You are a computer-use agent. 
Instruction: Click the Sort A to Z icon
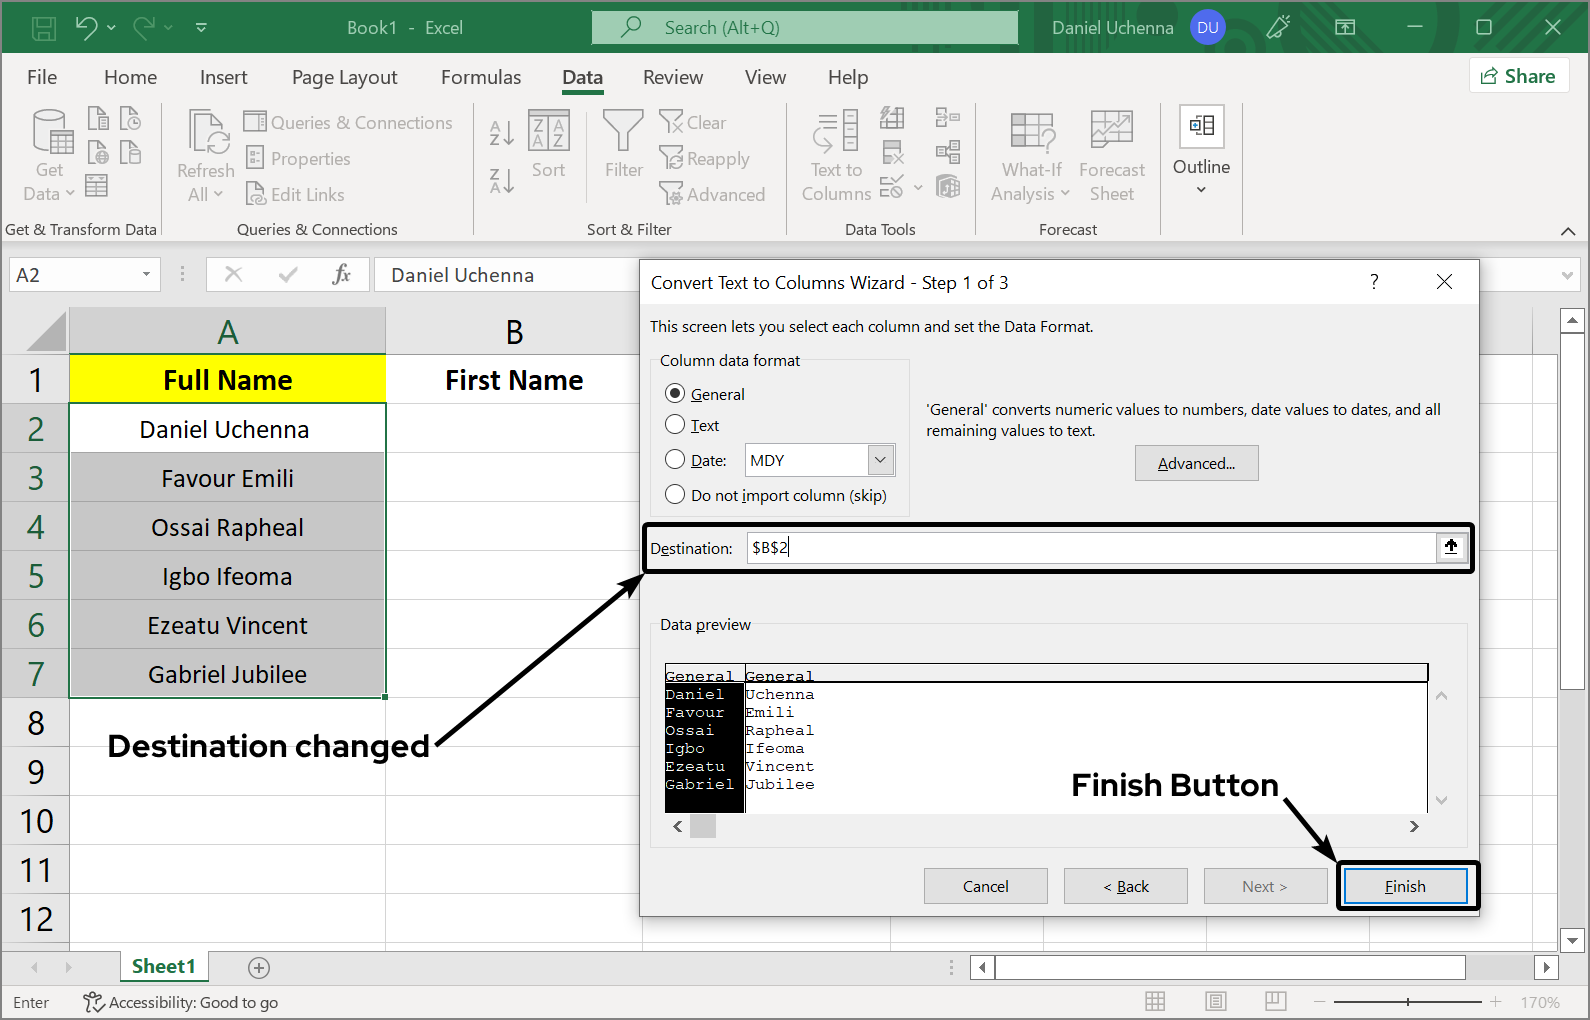pos(501,132)
